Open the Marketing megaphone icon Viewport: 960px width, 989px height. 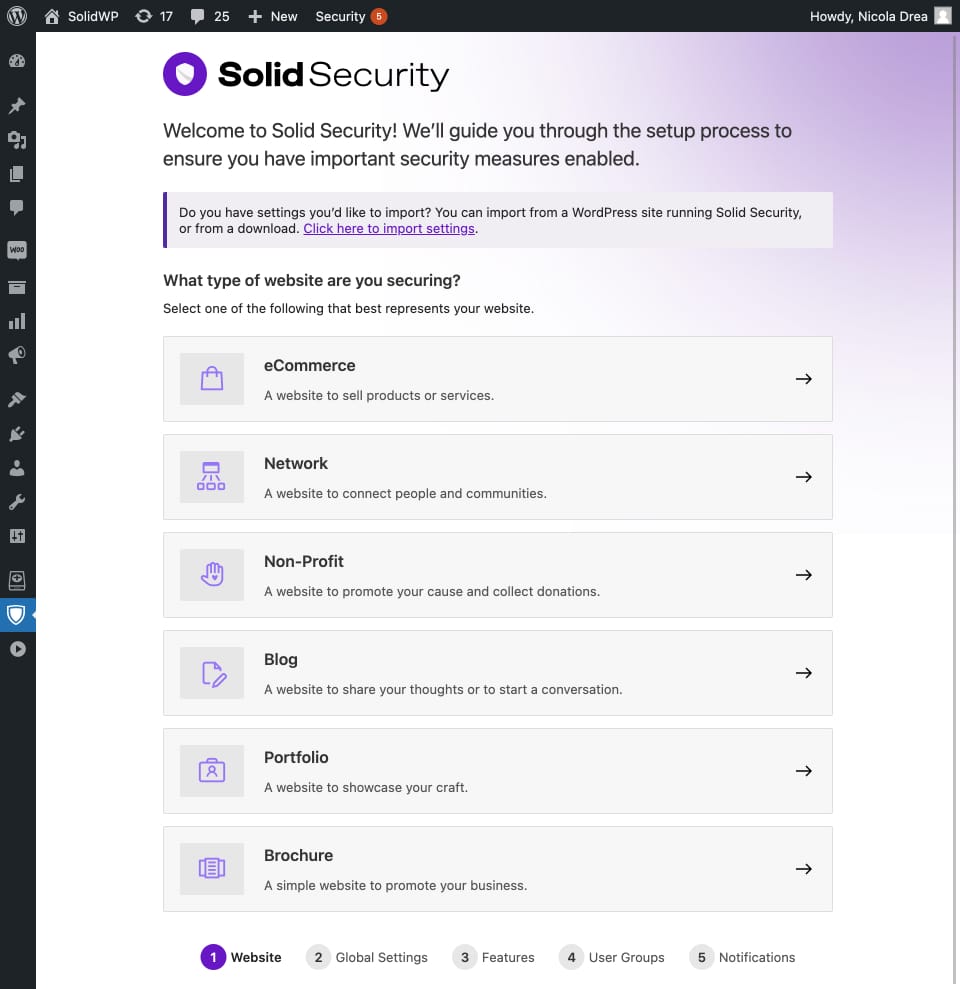point(16,355)
